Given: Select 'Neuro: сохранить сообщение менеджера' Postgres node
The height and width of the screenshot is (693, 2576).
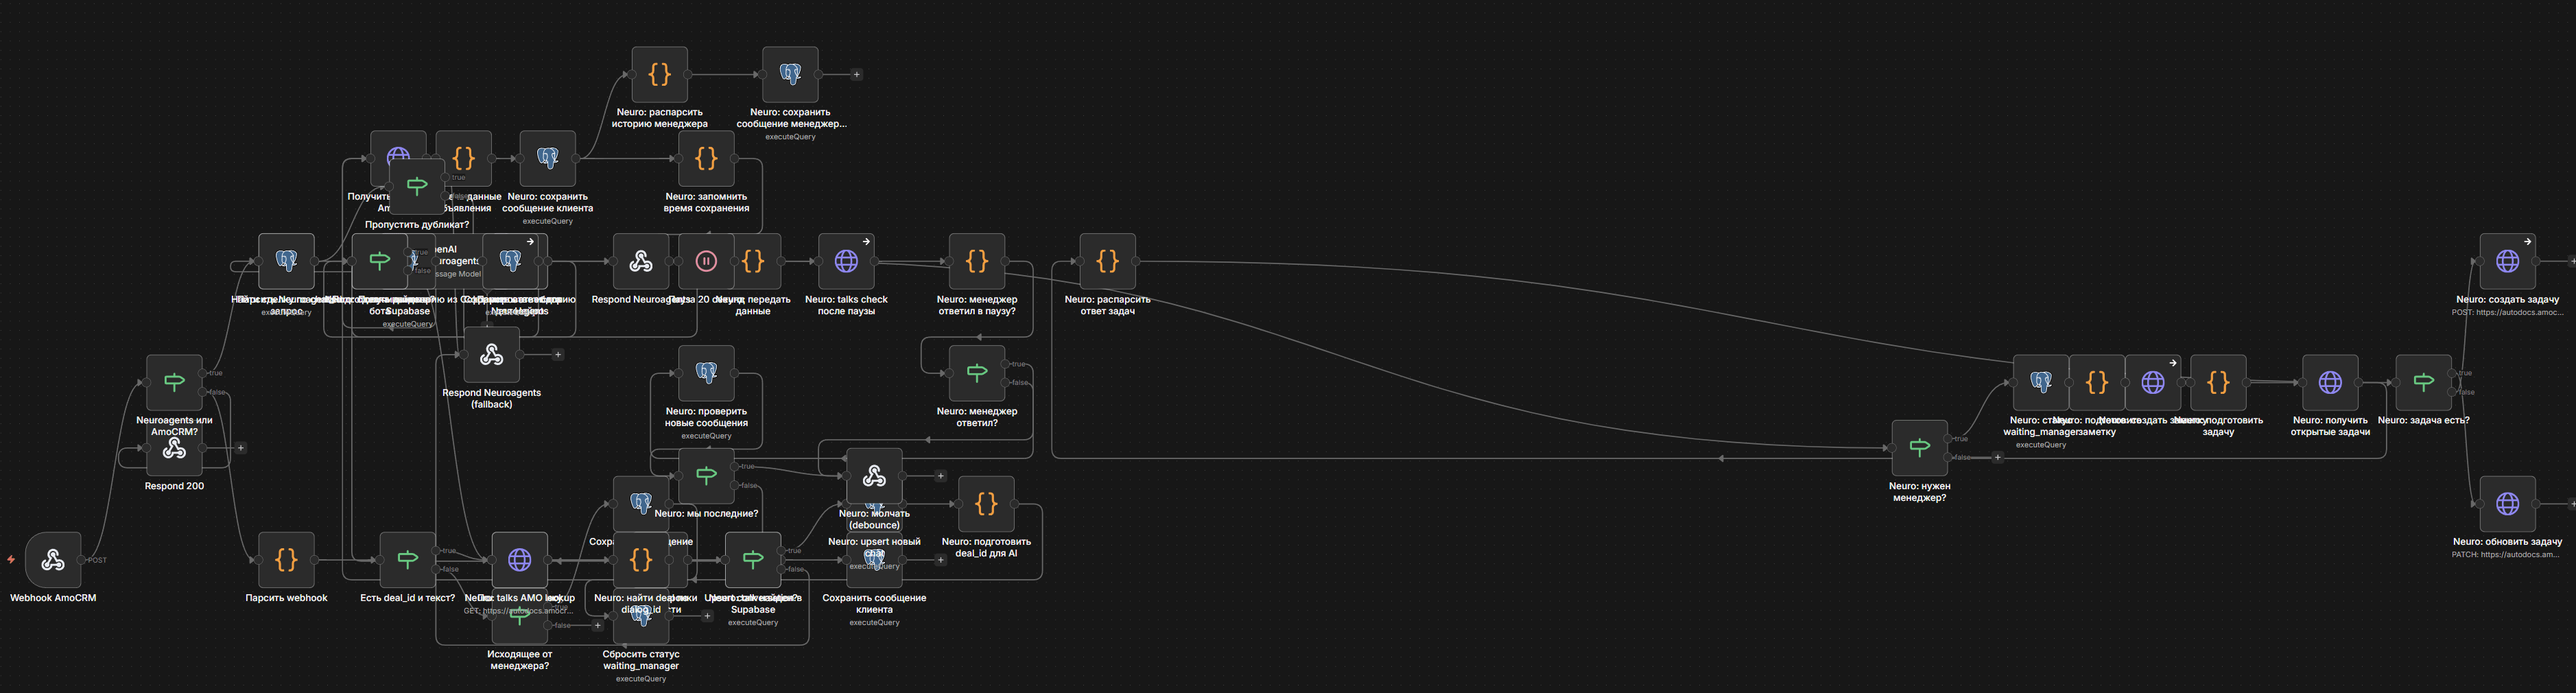Looking at the screenshot, I should (x=790, y=74).
